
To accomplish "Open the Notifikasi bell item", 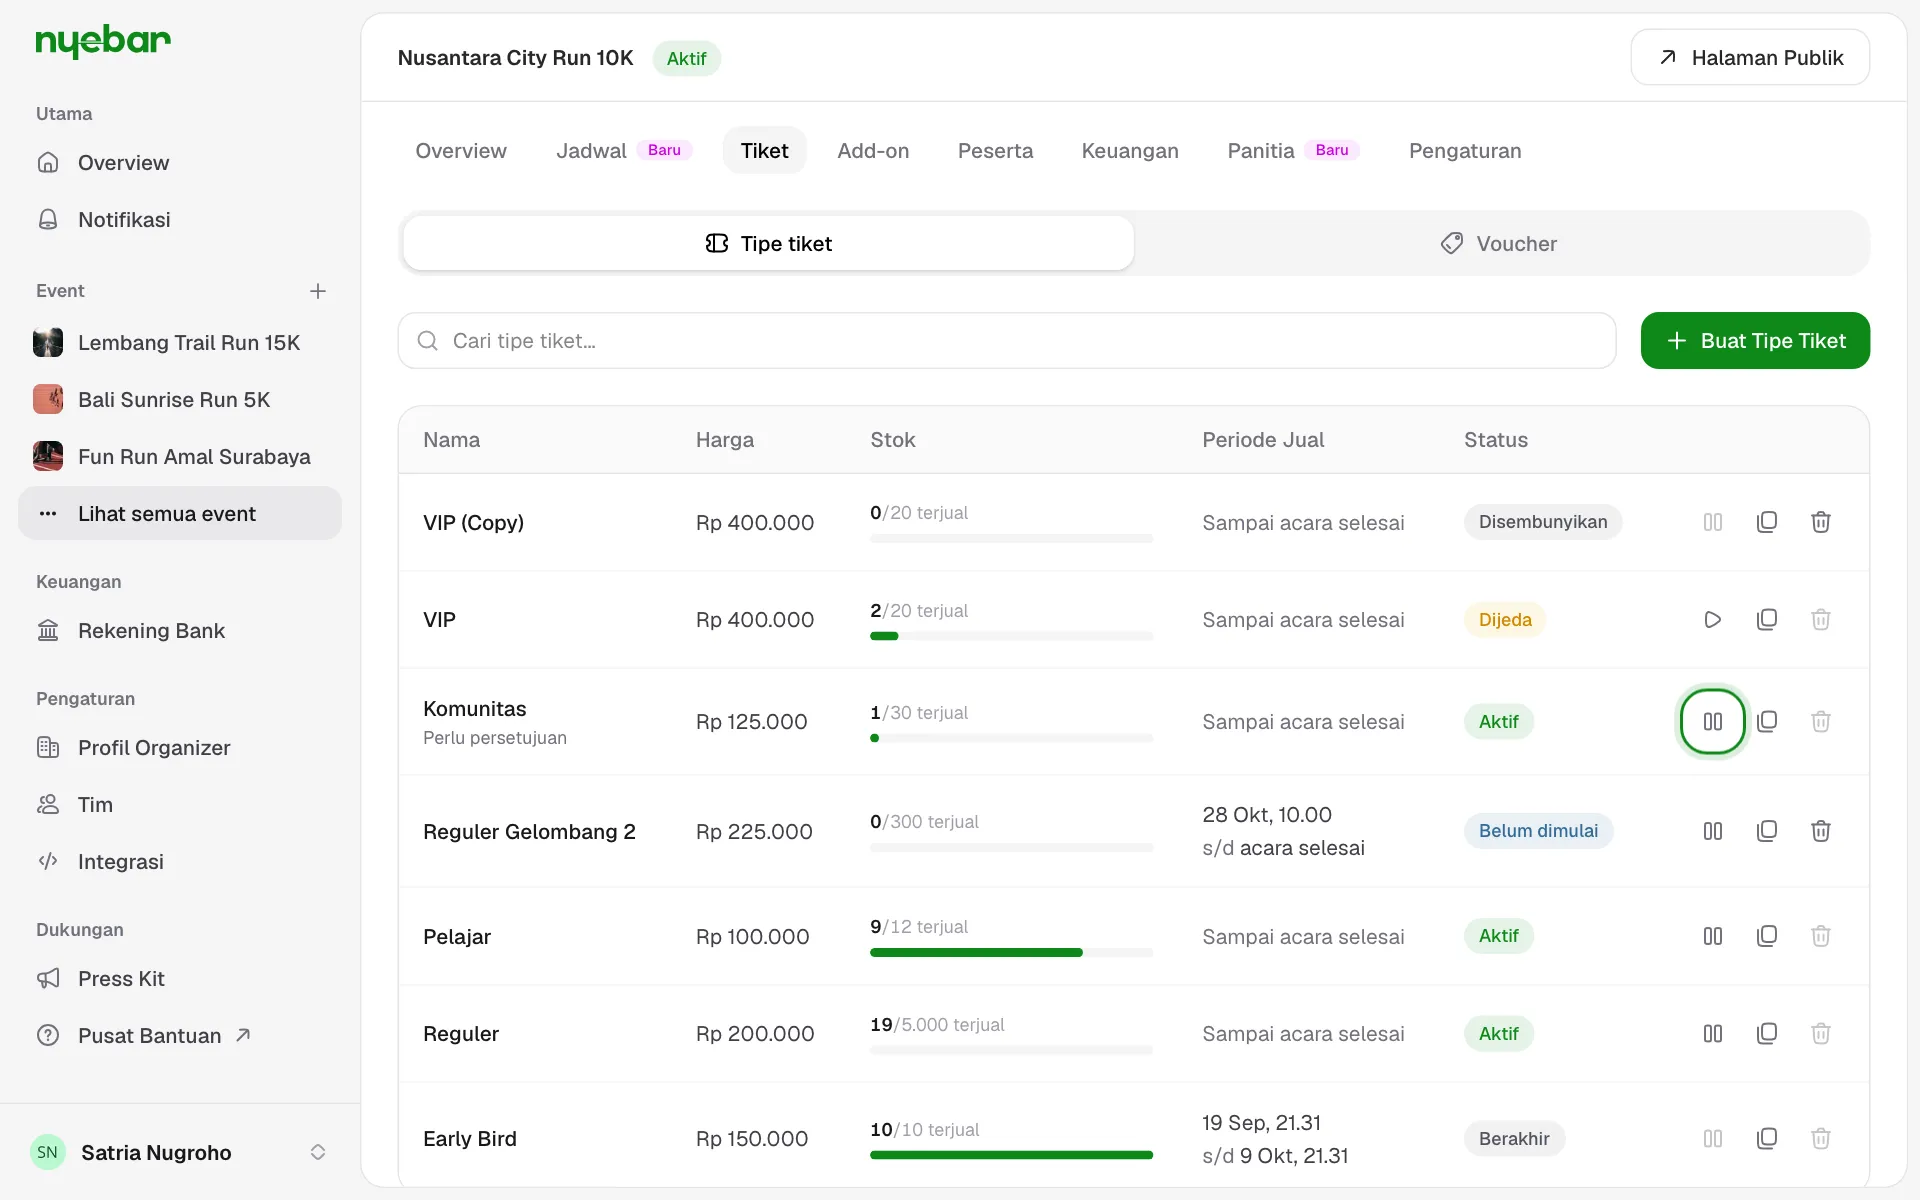I will (x=180, y=220).
